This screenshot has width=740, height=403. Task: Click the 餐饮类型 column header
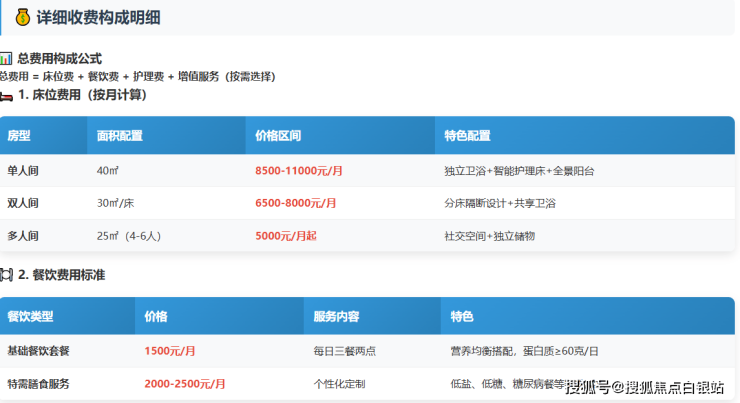coord(30,317)
